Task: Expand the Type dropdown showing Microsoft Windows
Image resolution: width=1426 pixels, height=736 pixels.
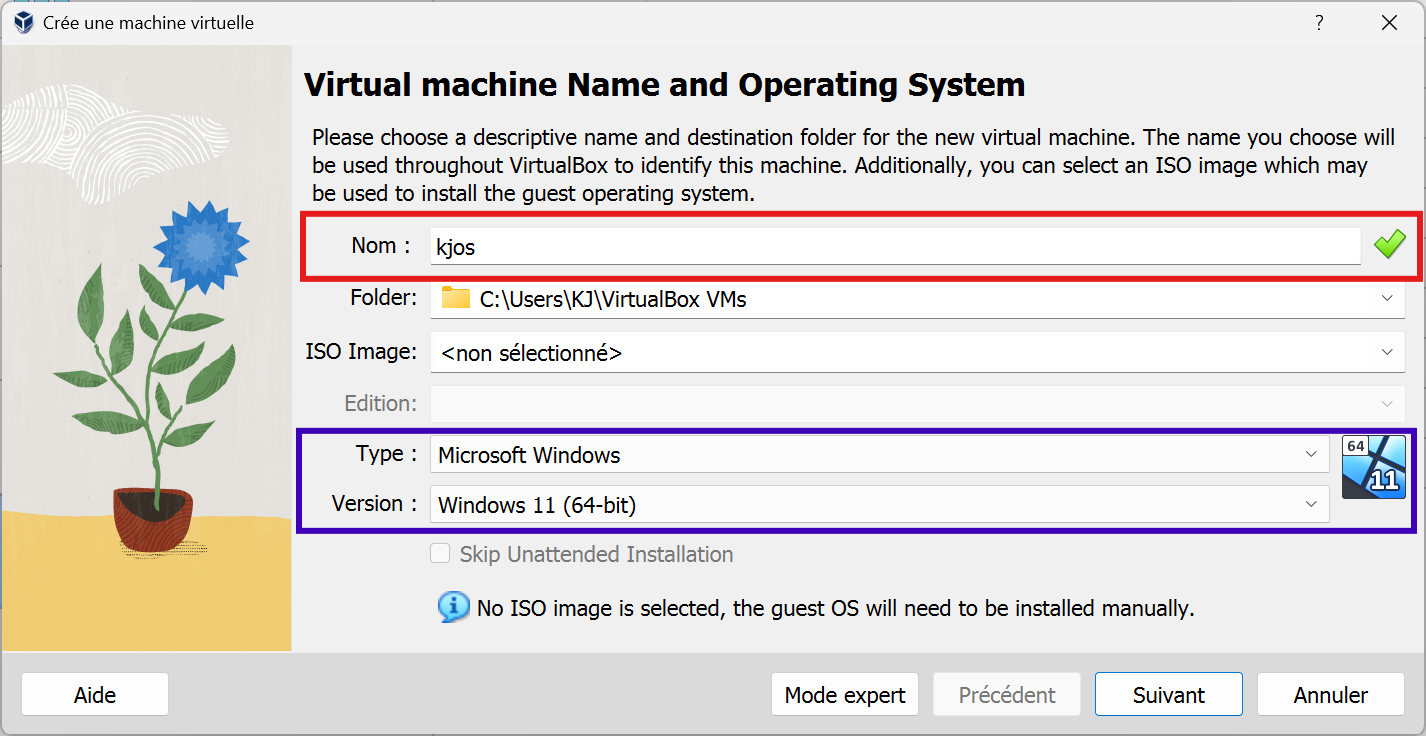Action: [x=880, y=455]
